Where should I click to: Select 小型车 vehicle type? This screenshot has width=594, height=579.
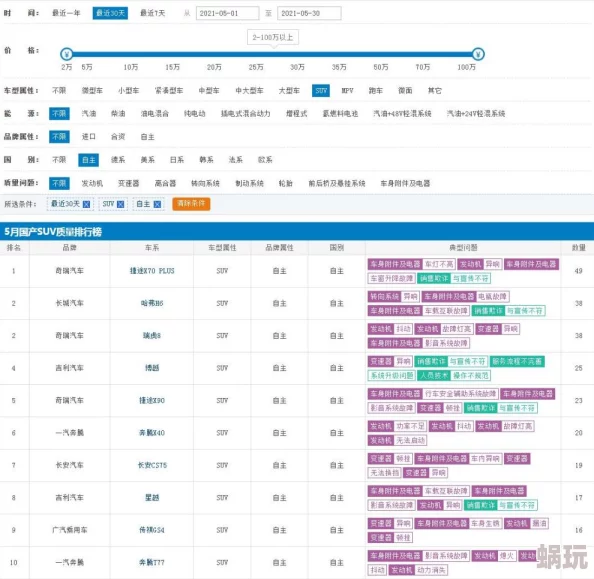[128, 91]
